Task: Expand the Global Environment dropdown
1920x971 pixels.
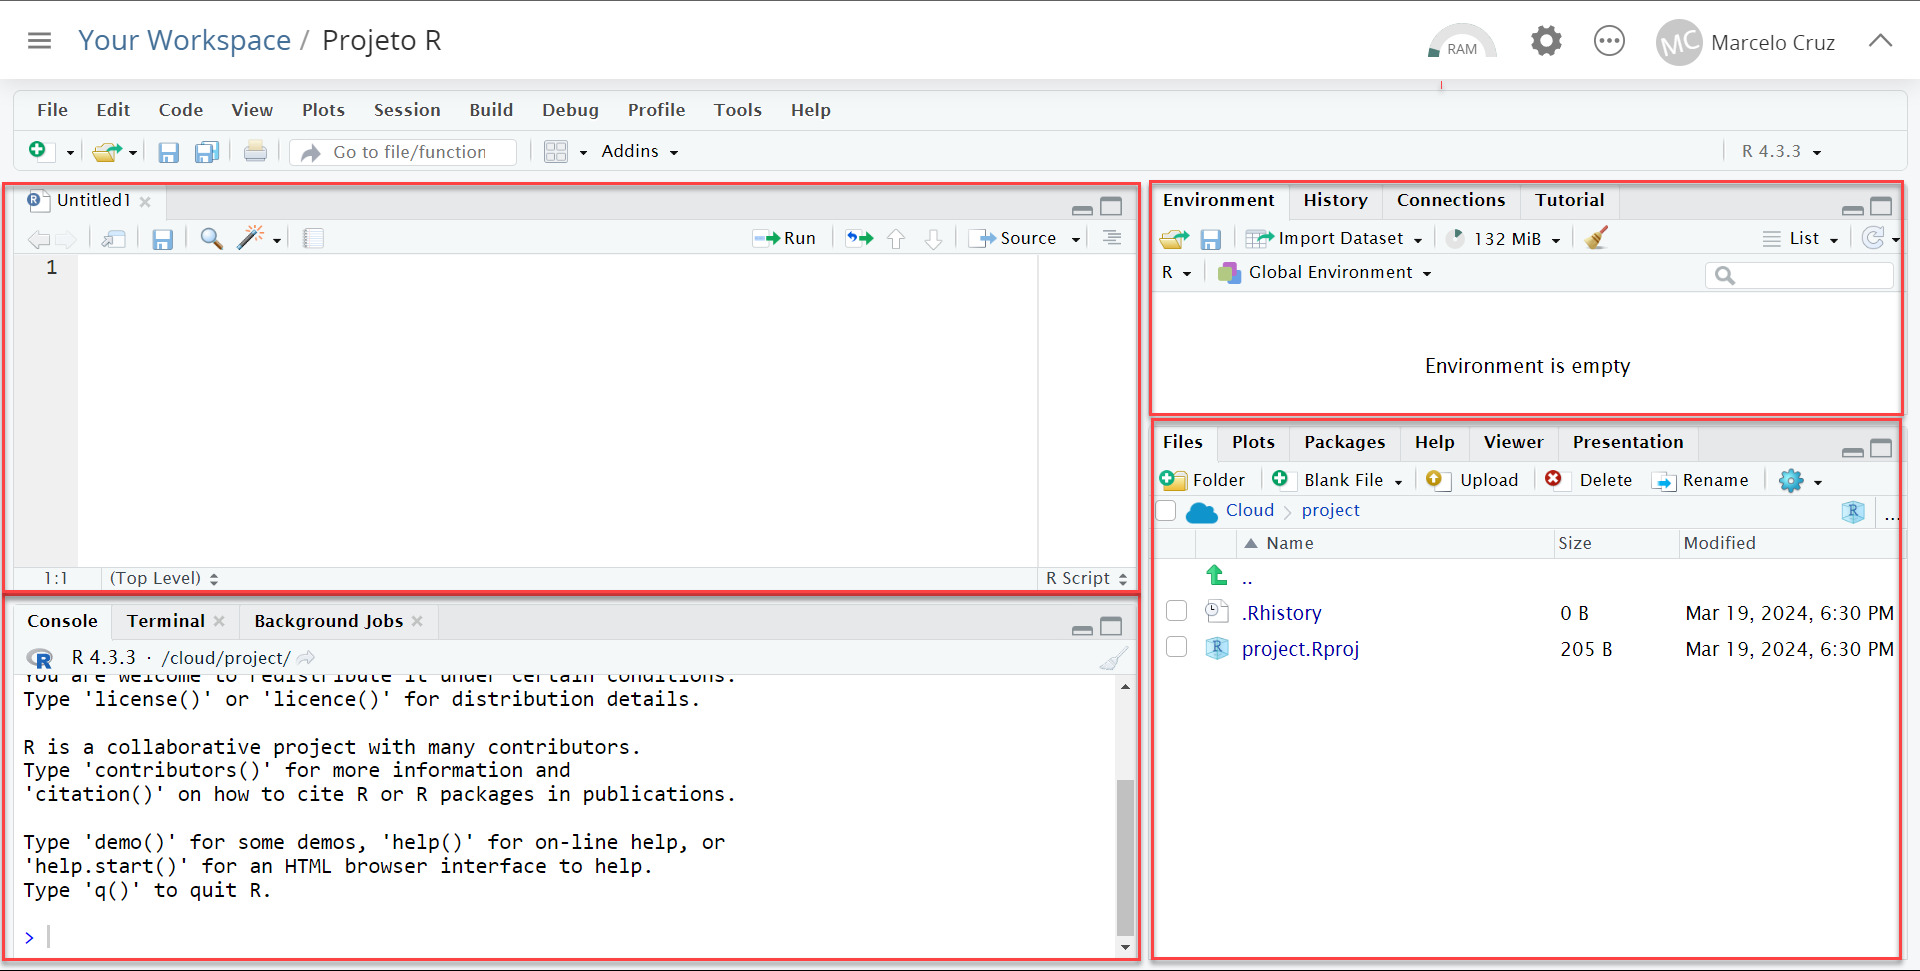Action: 1325,273
